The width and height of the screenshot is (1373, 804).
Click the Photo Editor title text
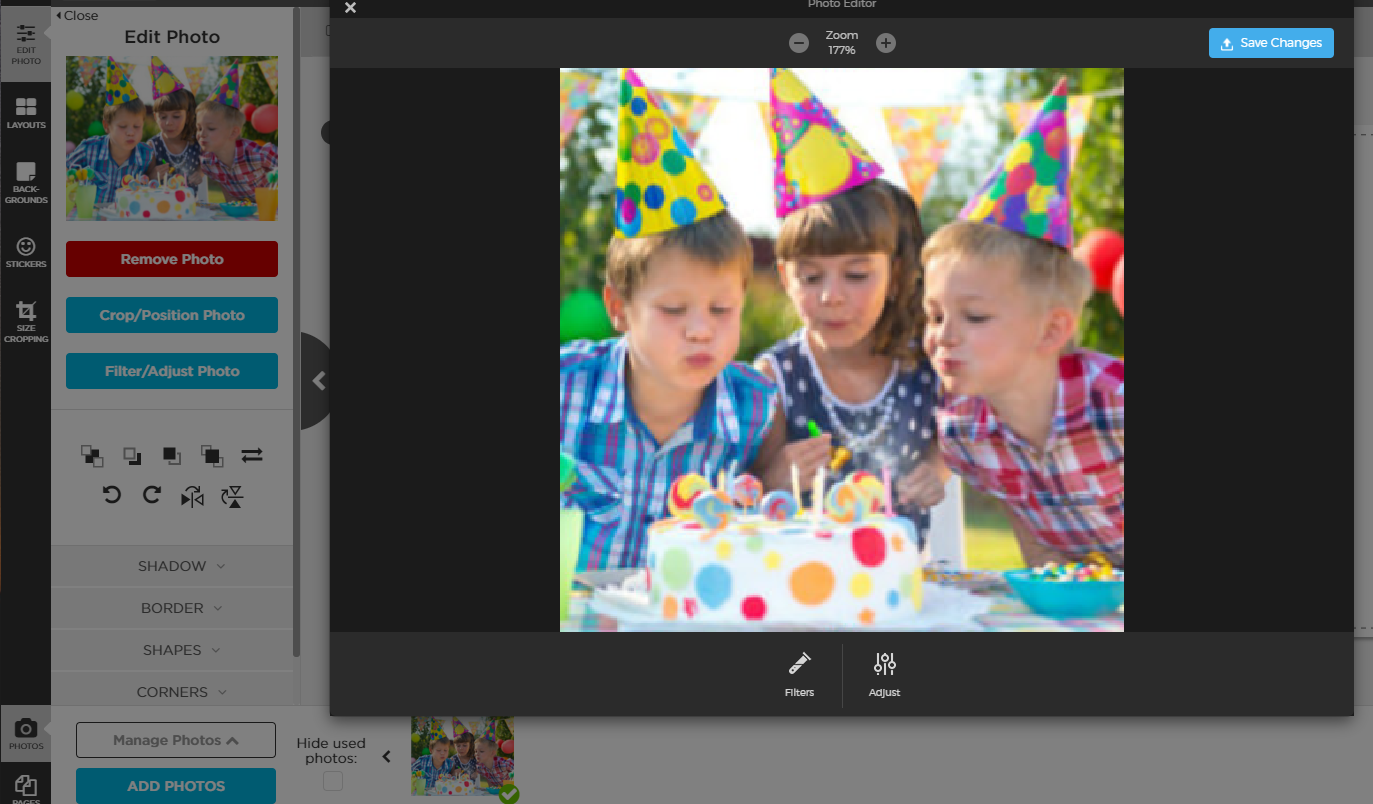842,4
